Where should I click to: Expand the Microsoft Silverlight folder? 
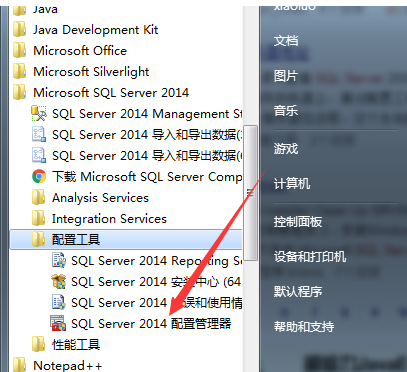point(91,72)
